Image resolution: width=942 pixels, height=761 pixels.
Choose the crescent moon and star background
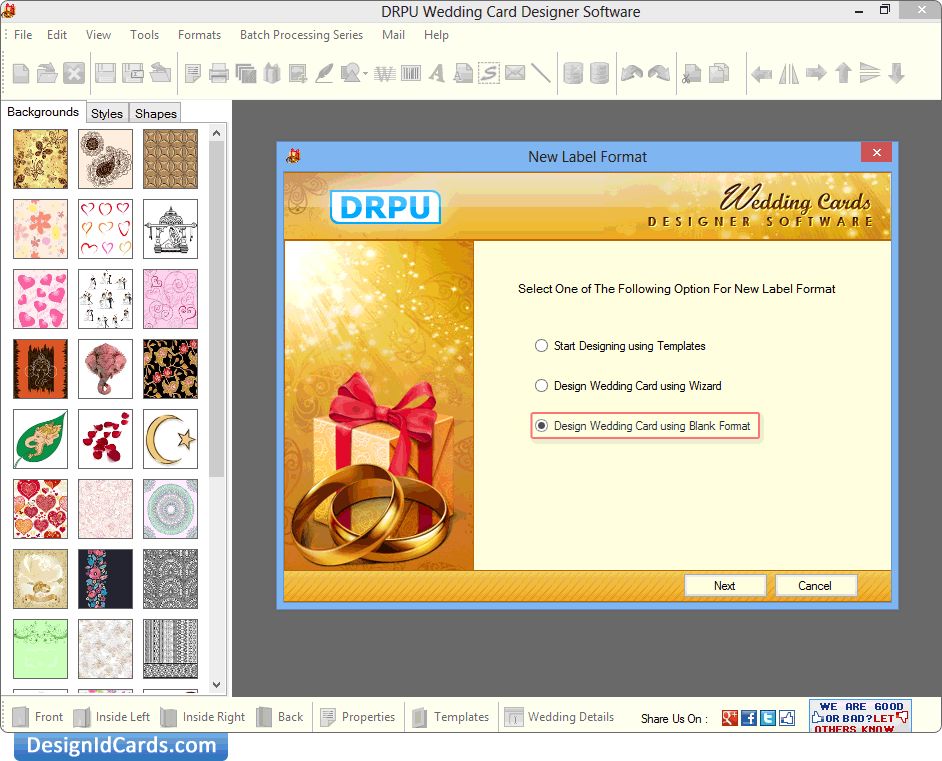[x=171, y=438]
